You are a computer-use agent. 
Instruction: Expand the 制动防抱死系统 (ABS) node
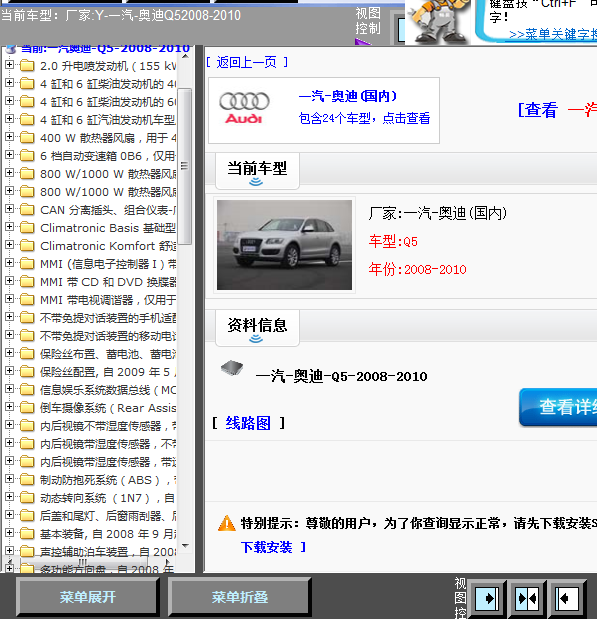(x=9, y=479)
